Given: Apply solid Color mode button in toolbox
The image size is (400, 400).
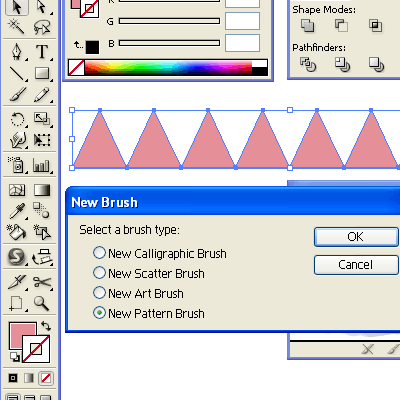Looking at the screenshot, I should coord(13,378).
